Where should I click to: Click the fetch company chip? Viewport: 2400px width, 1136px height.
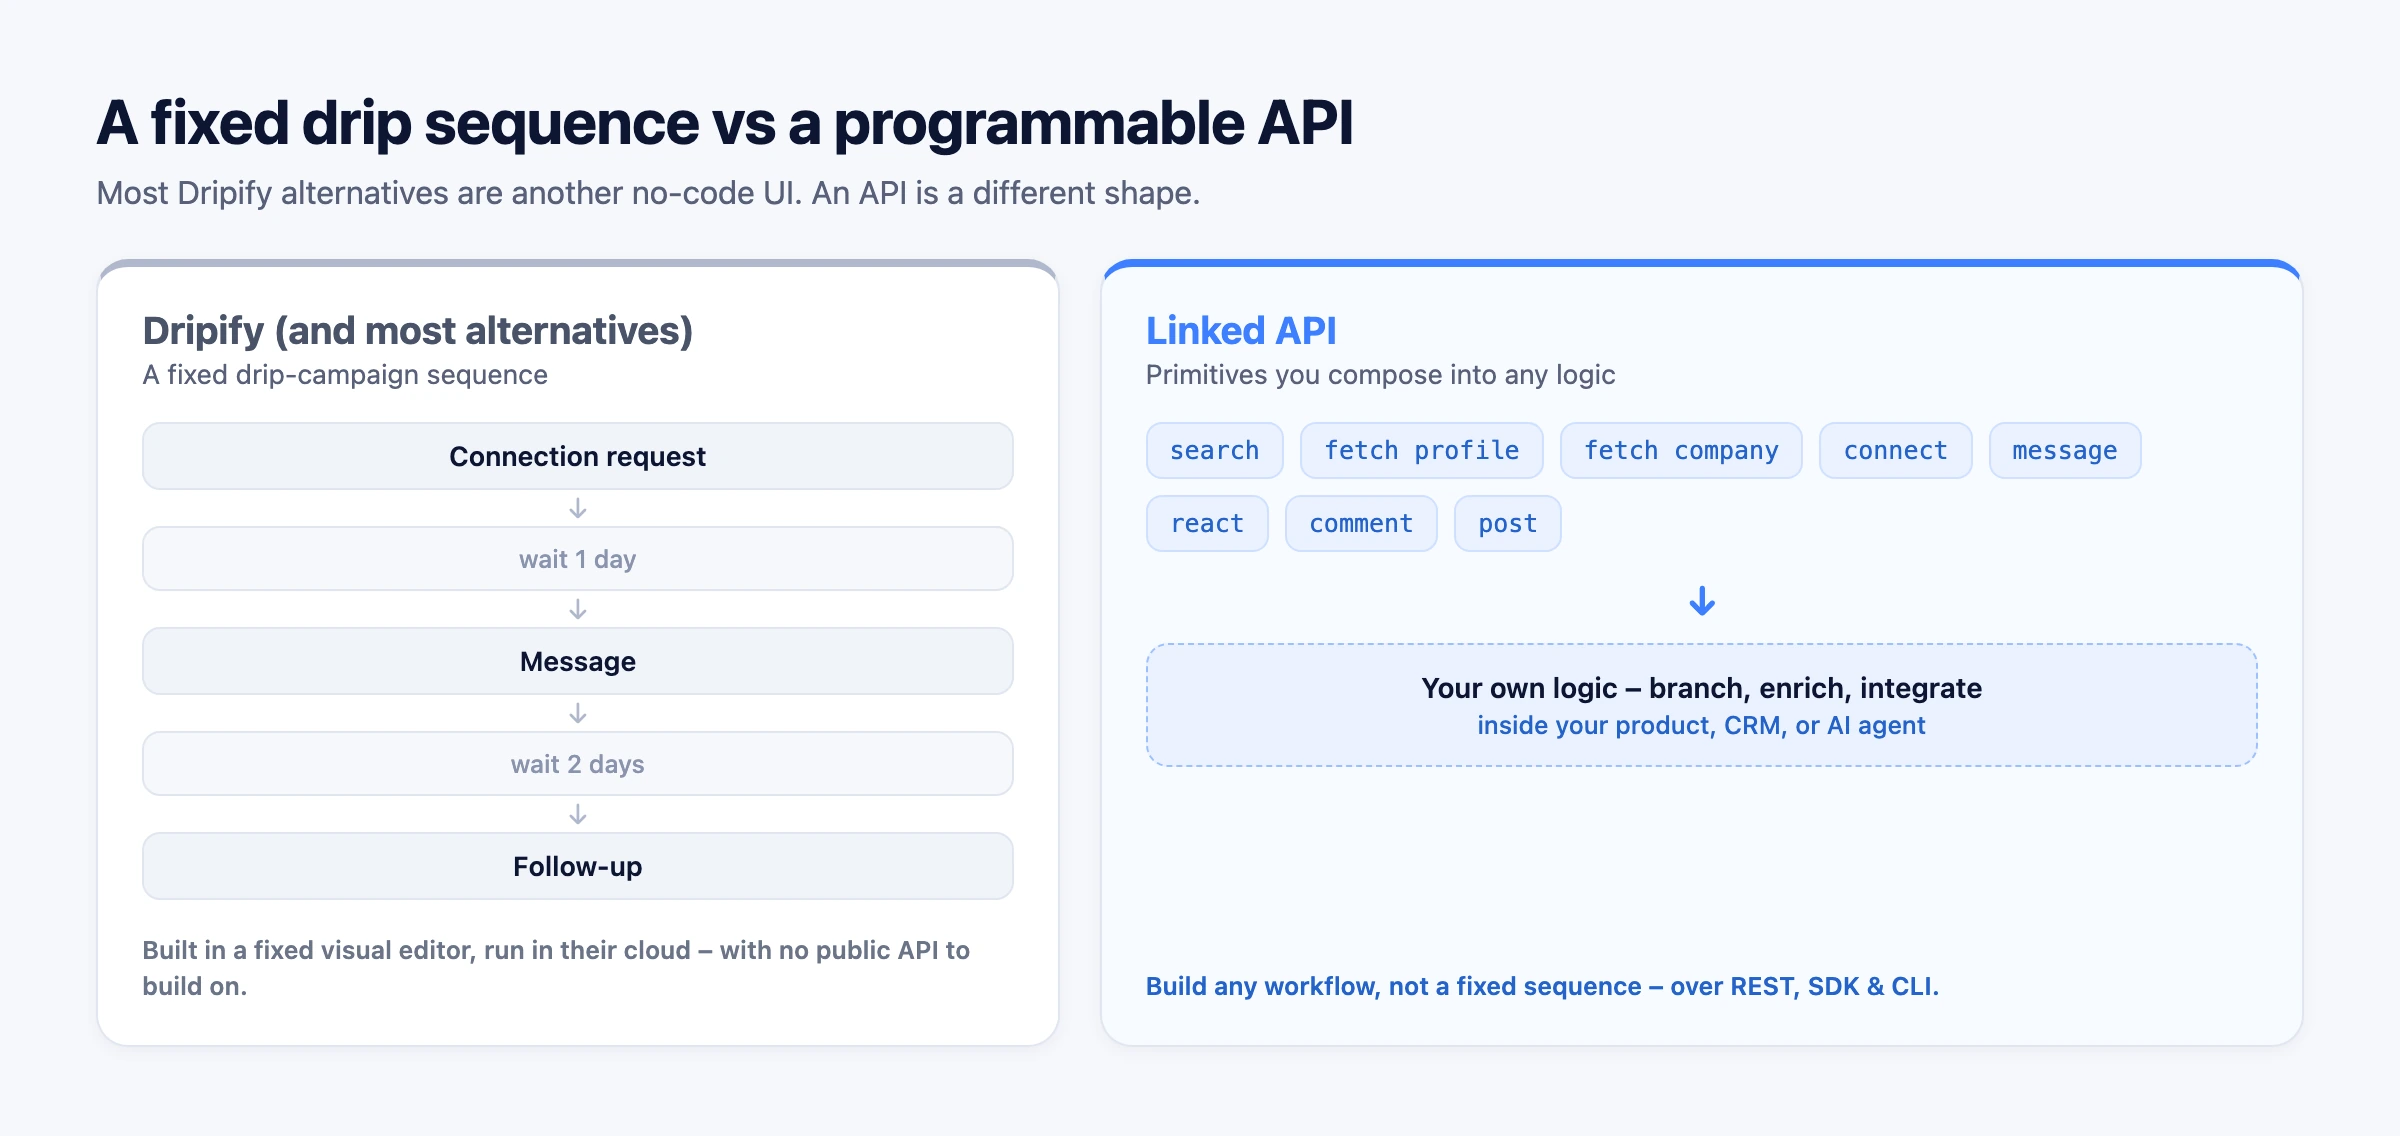pos(1681,451)
